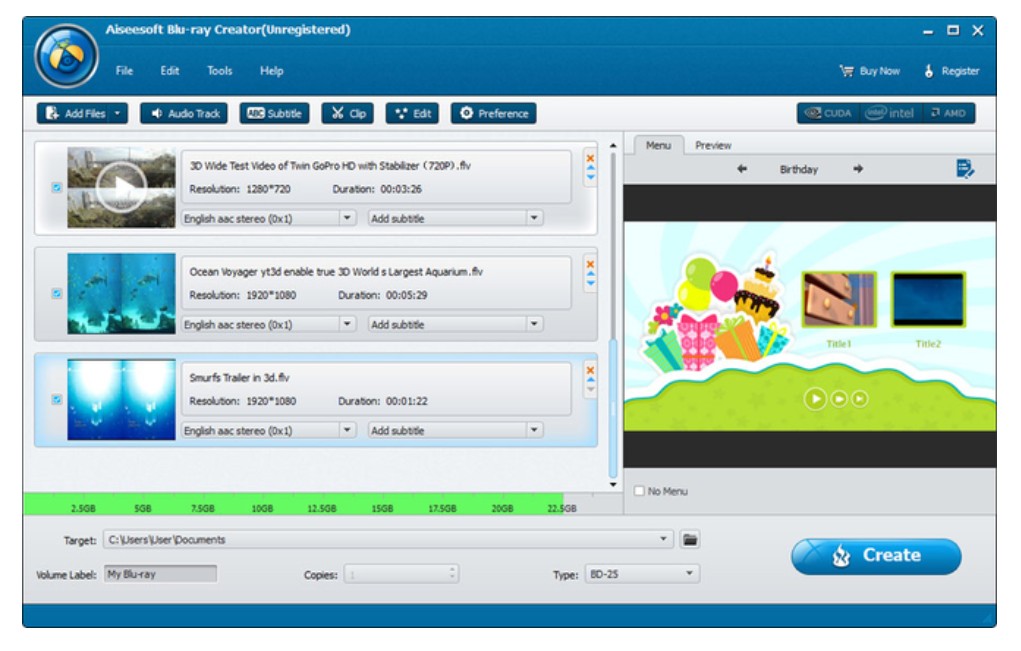Viewport: 1021px width, 651px height.
Task: Toggle Intel acceleration icon
Action: click(x=889, y=113)
